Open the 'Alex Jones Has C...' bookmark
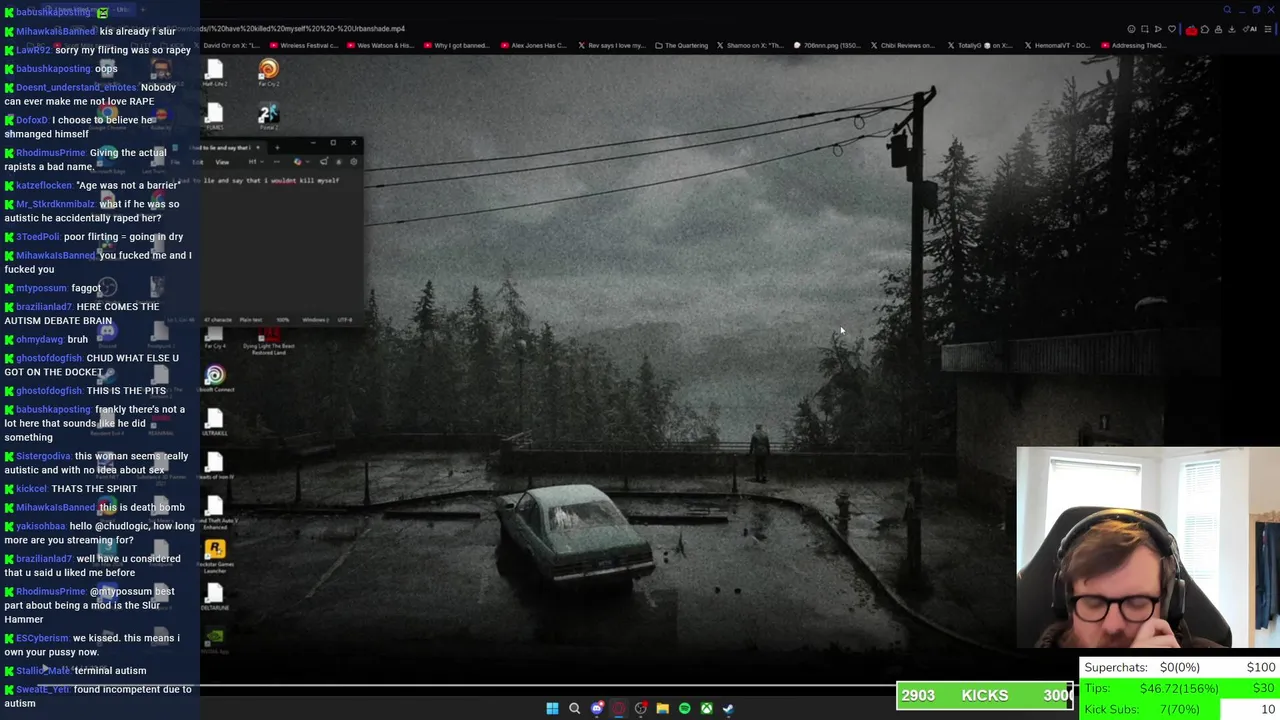 [533, 45]
